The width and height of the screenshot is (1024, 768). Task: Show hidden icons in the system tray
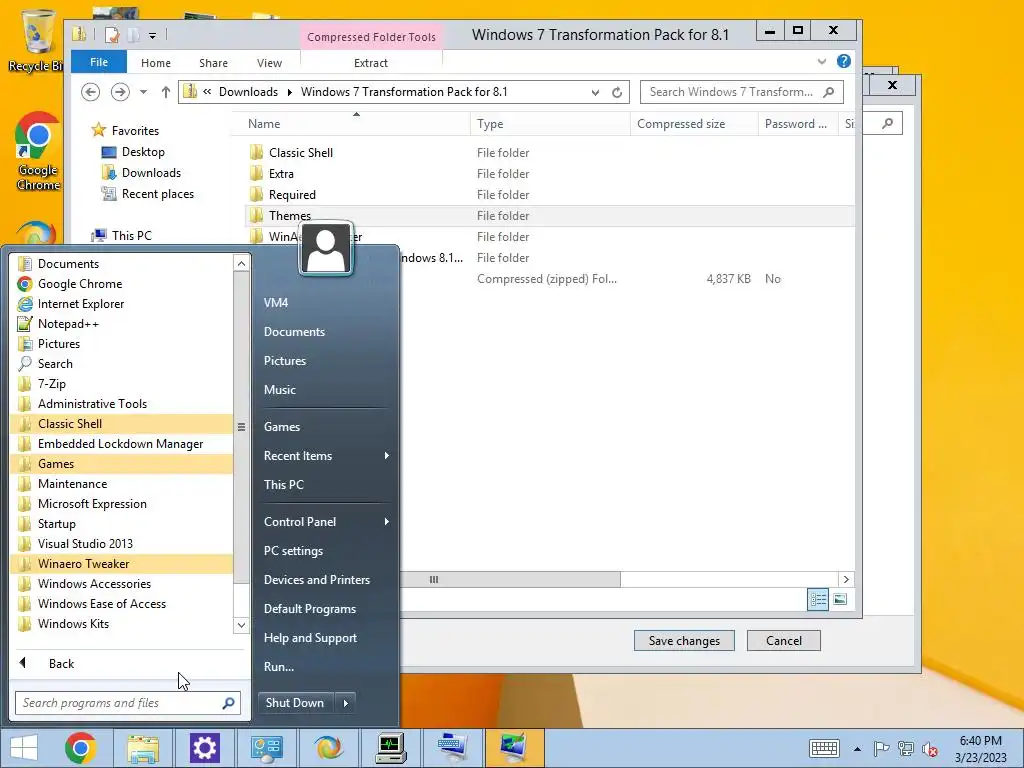pyautogui.click(x=857, y=749)
